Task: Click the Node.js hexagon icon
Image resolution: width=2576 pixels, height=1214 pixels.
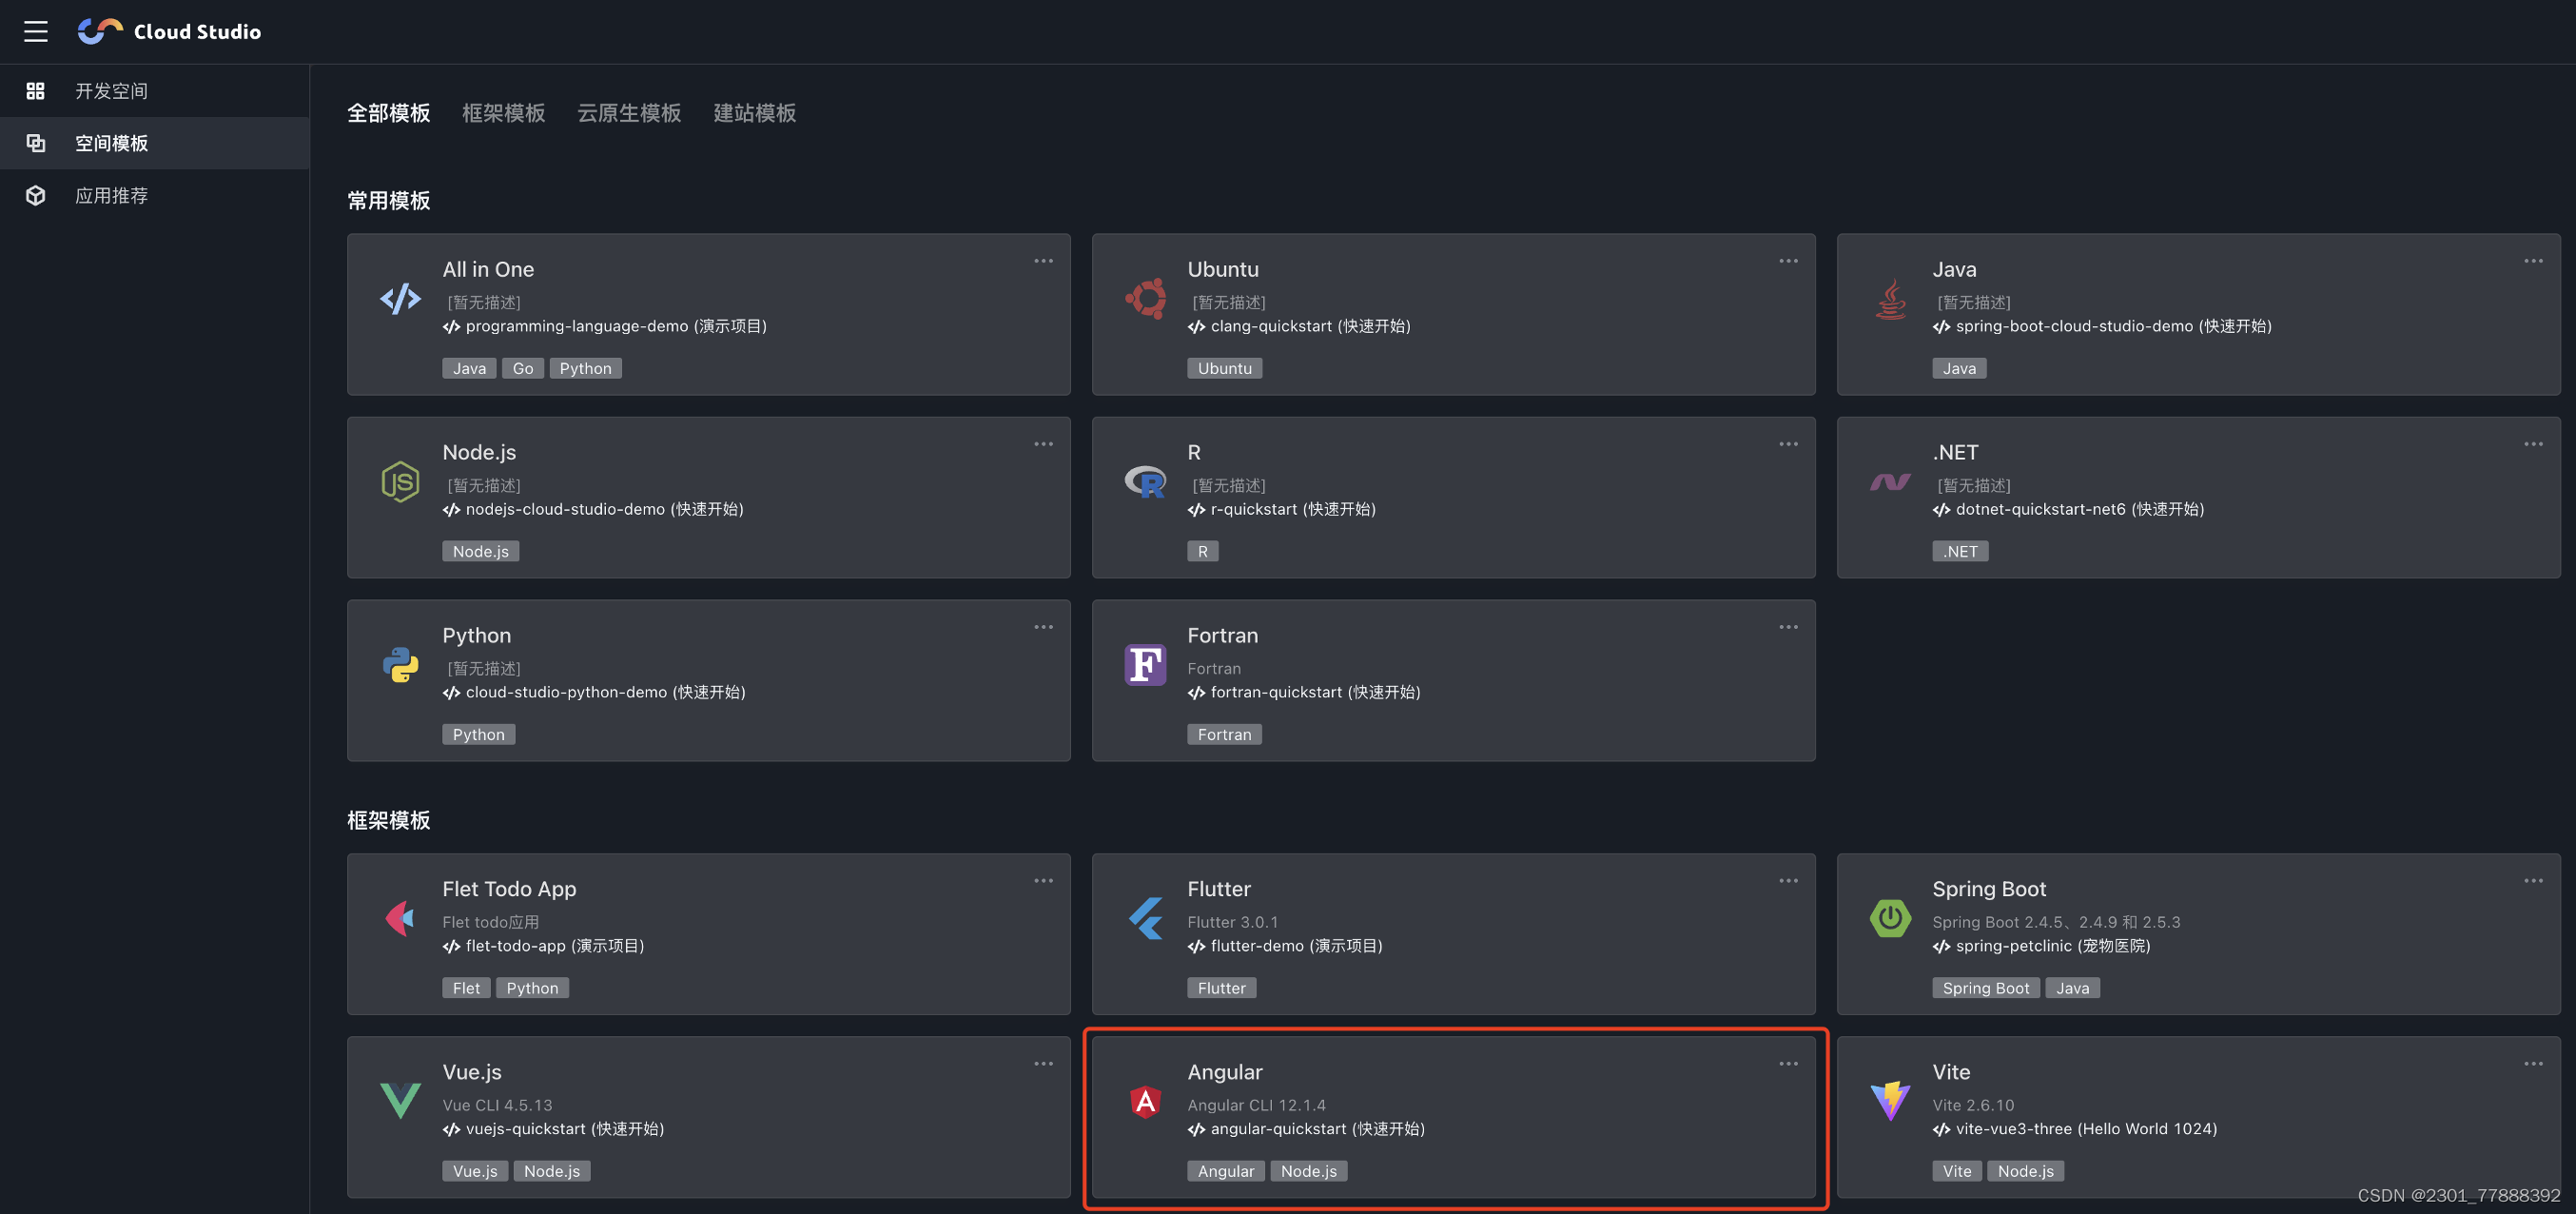Action: click(x=400, y=482)
